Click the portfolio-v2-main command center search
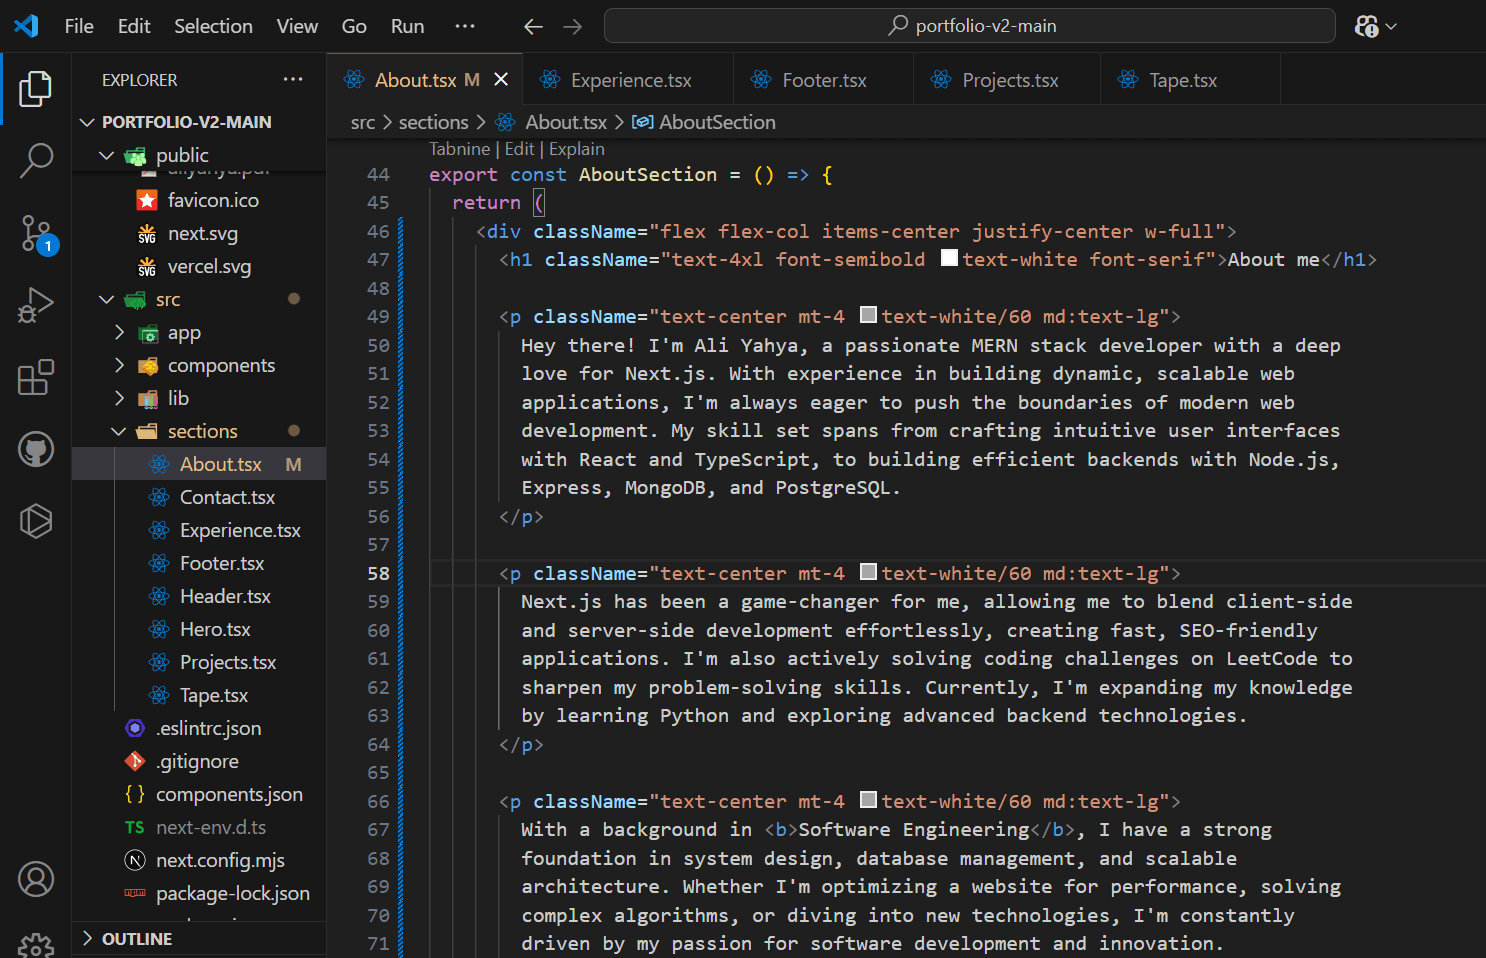This screenshot has width=1486, height=958. pos(969,26)
